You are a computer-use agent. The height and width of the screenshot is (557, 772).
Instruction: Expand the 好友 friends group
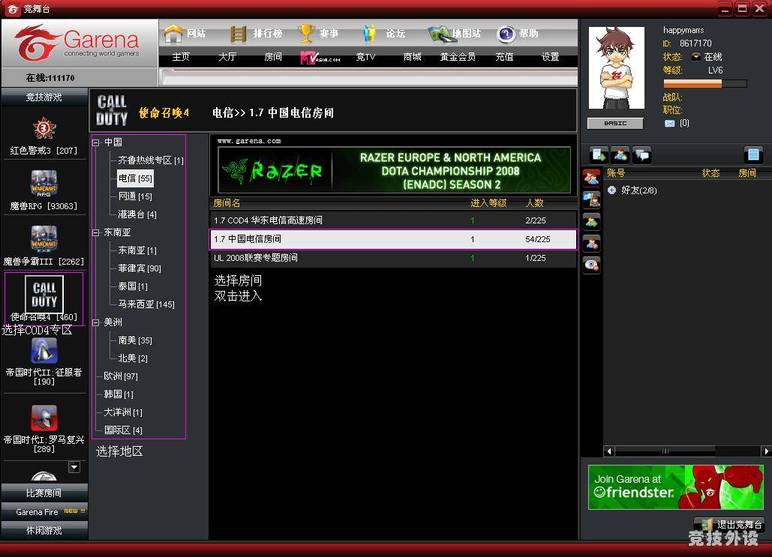(x=611, y=190)
